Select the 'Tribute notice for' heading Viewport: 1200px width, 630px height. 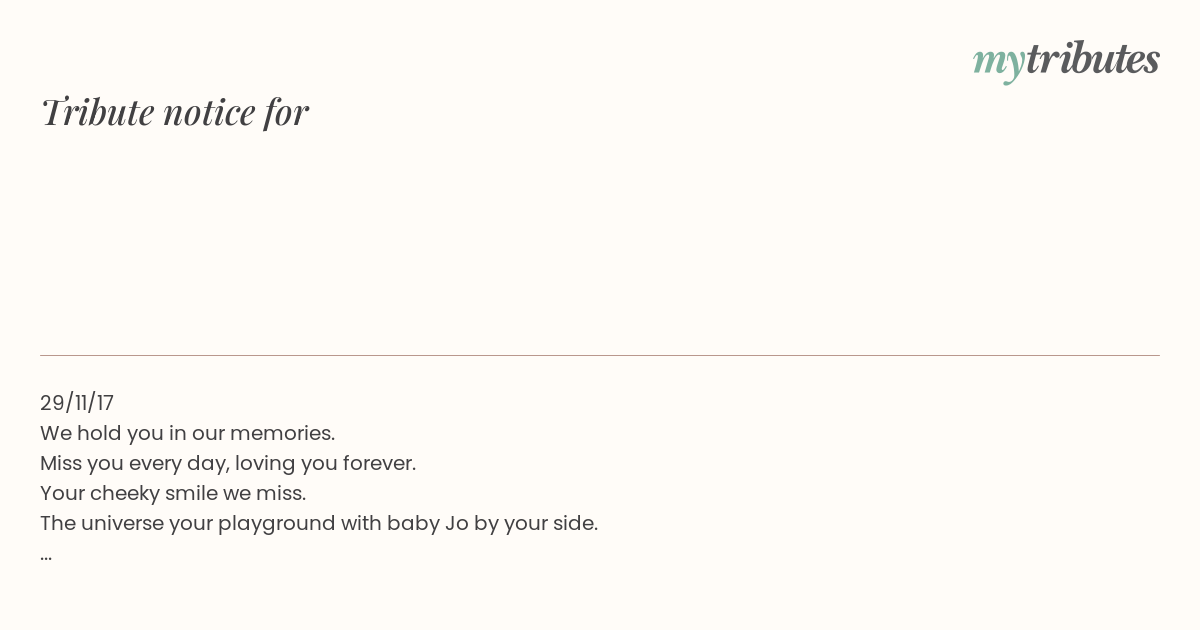[175, 112]
